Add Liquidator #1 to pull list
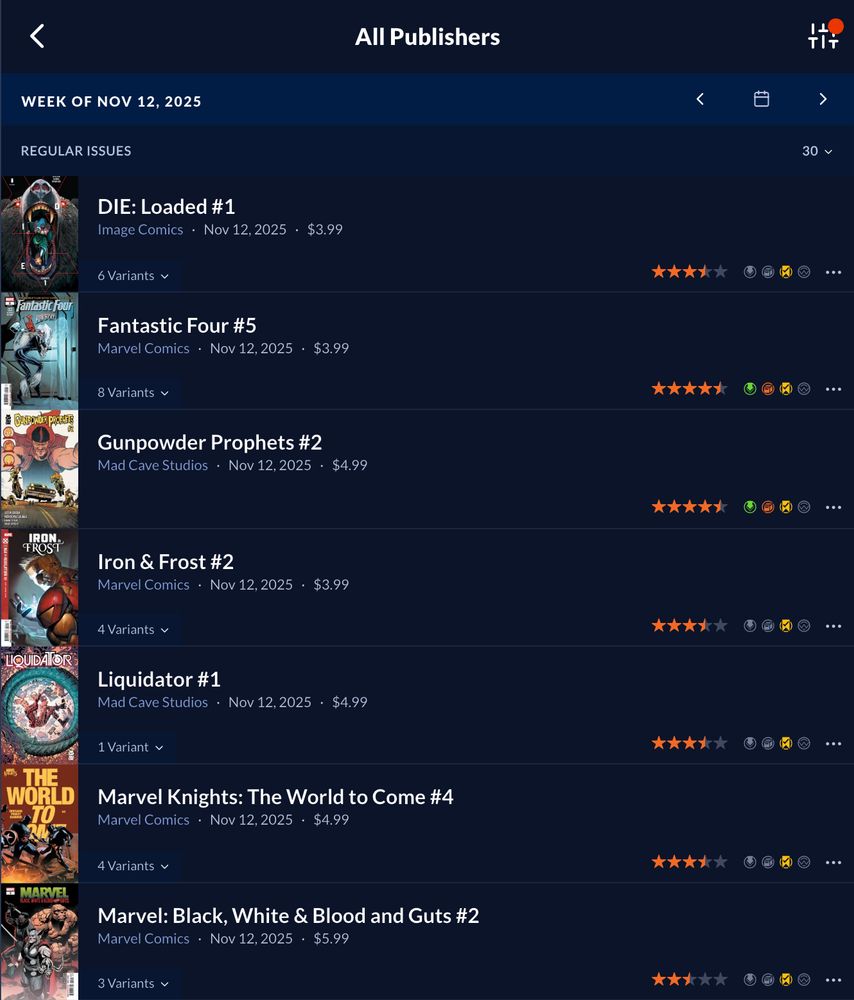The image size is (854, 1000). click(x=750, y=743)
